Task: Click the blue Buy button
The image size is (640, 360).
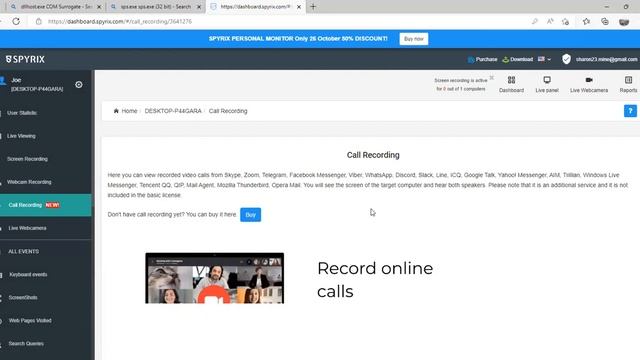Action: pyautogui.click(x=250, y=215)
